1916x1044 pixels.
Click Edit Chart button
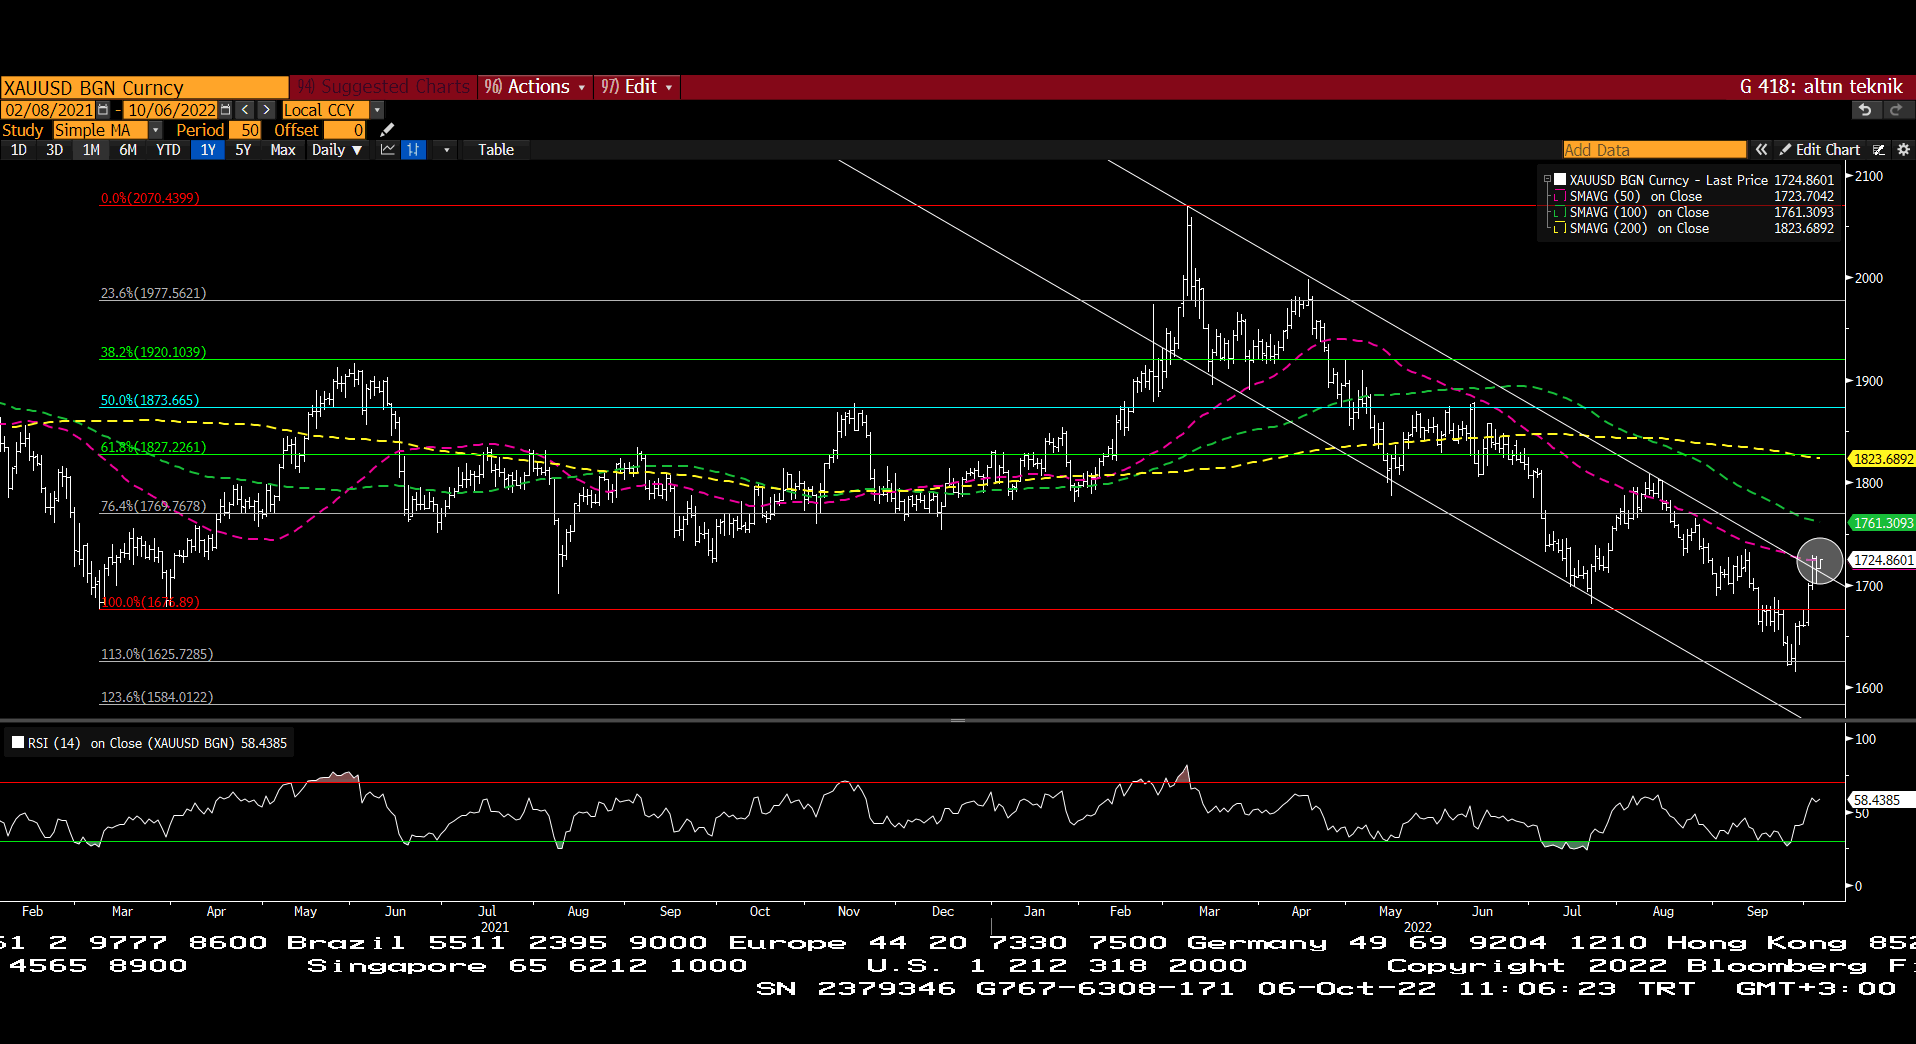1820,150
